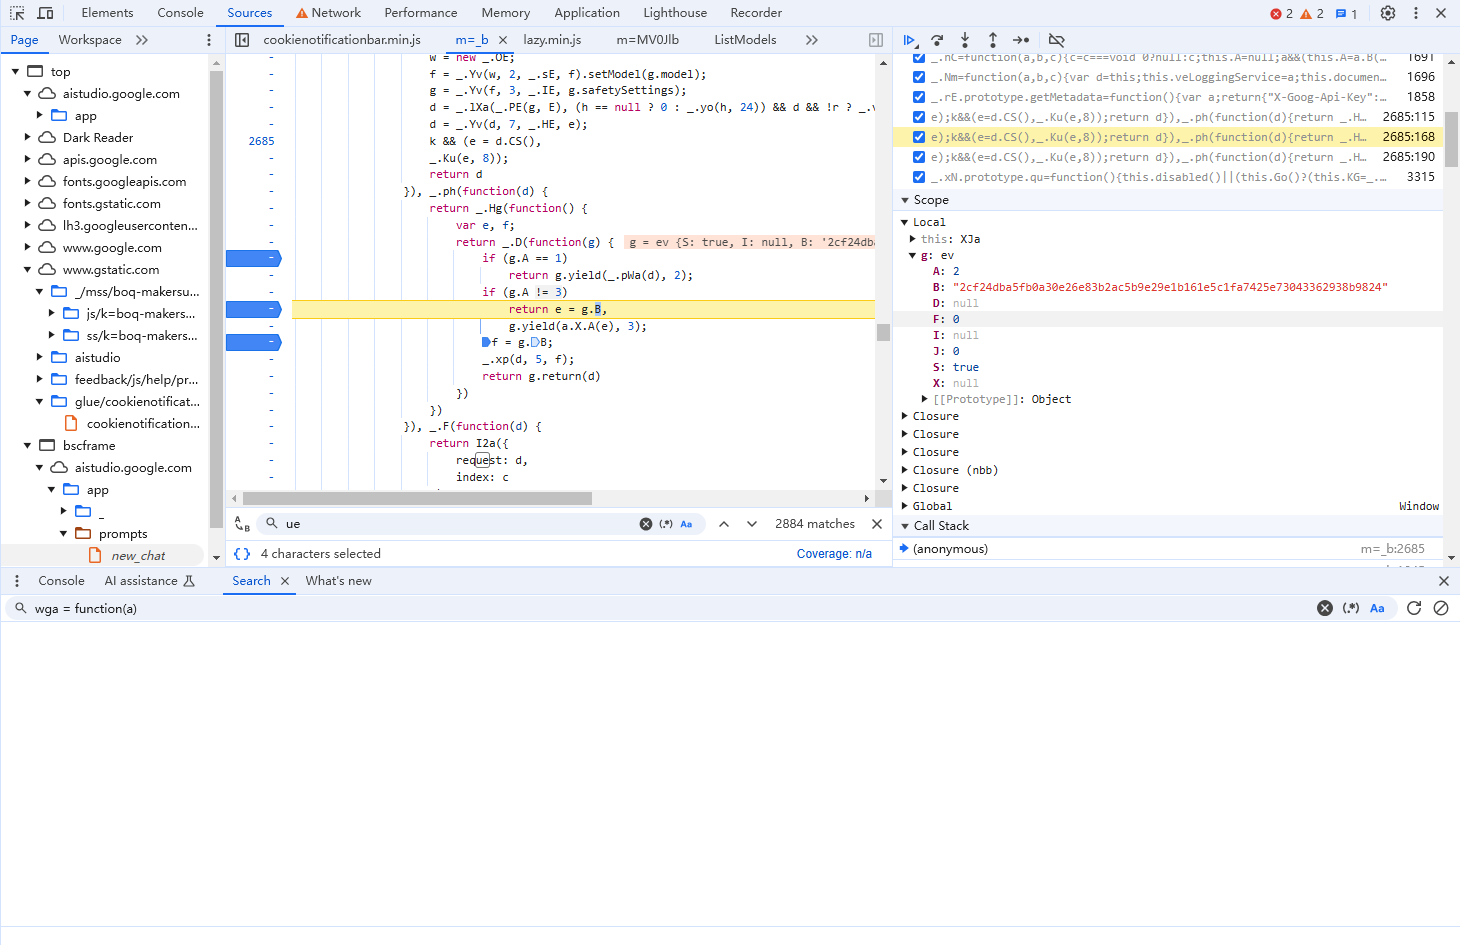This screenshot has height=945, width=1460.
Task: Open the cookienotificationbar.min.js file tab
Action: [x=342, y=40]
